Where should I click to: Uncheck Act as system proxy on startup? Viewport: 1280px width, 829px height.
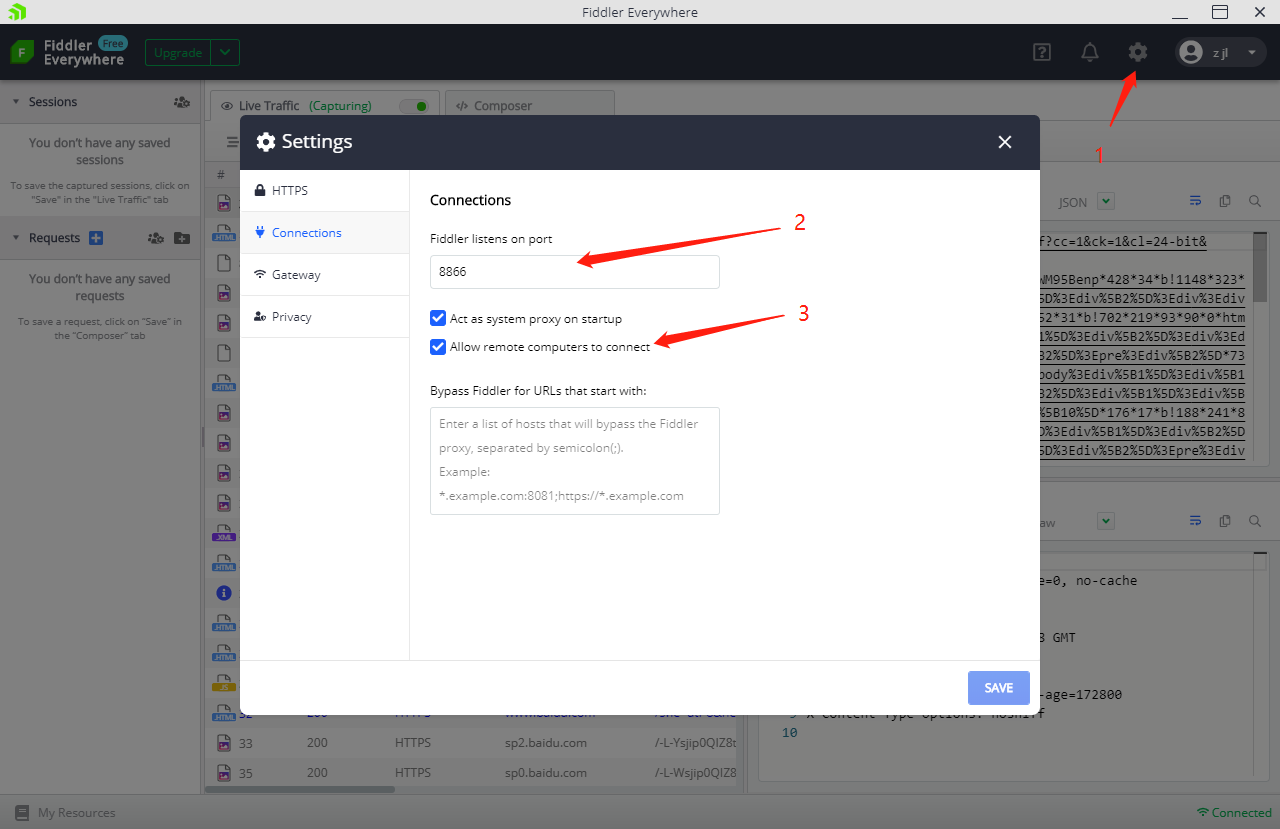(437, 318)
